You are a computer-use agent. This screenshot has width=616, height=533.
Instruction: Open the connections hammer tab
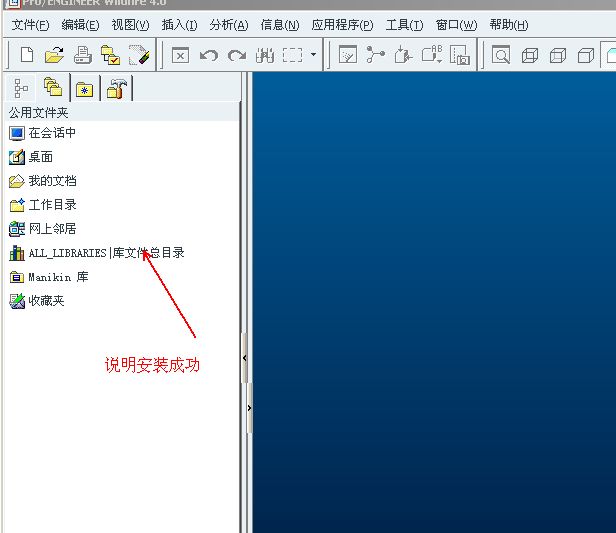117,88
